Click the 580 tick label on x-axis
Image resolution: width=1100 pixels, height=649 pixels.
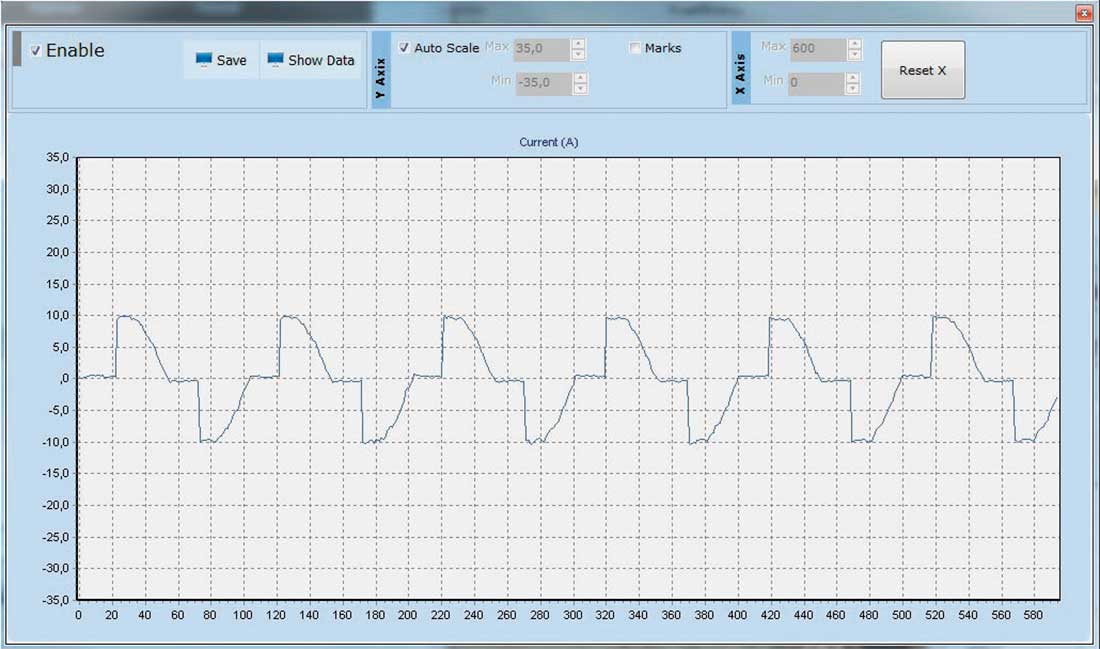(1033, 615)
